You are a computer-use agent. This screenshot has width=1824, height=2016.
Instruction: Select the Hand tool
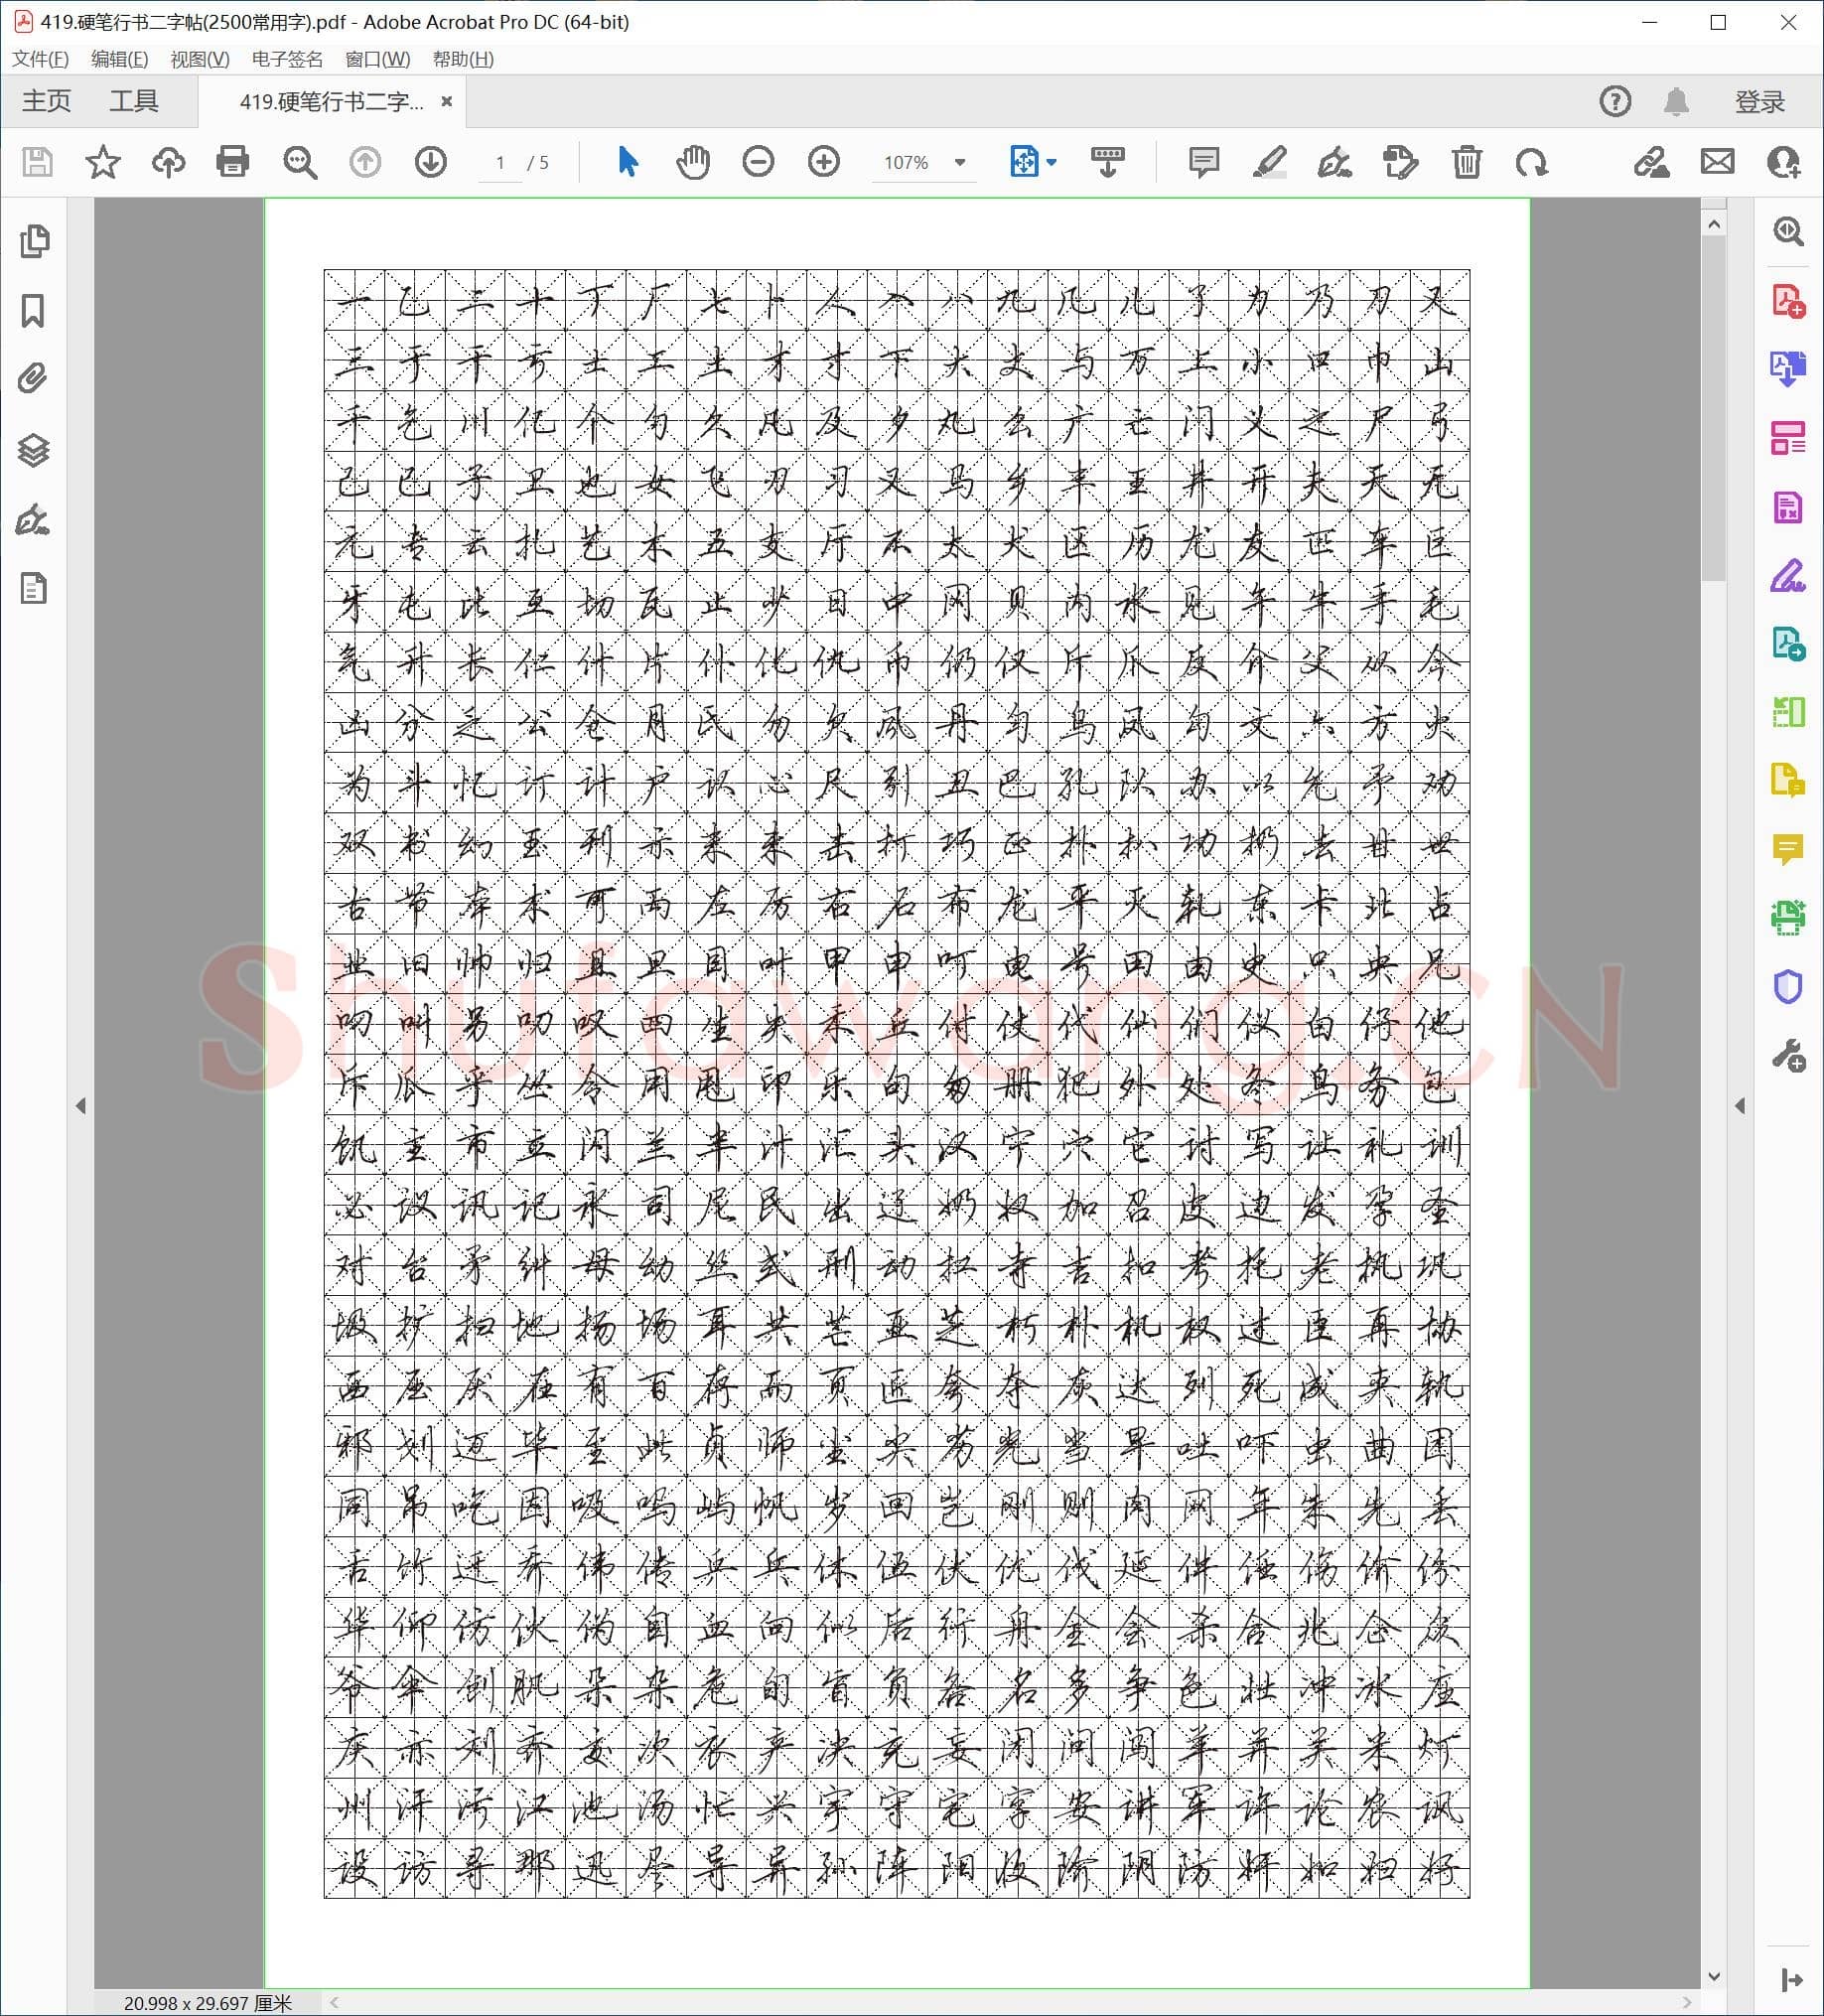pos(693,162)
